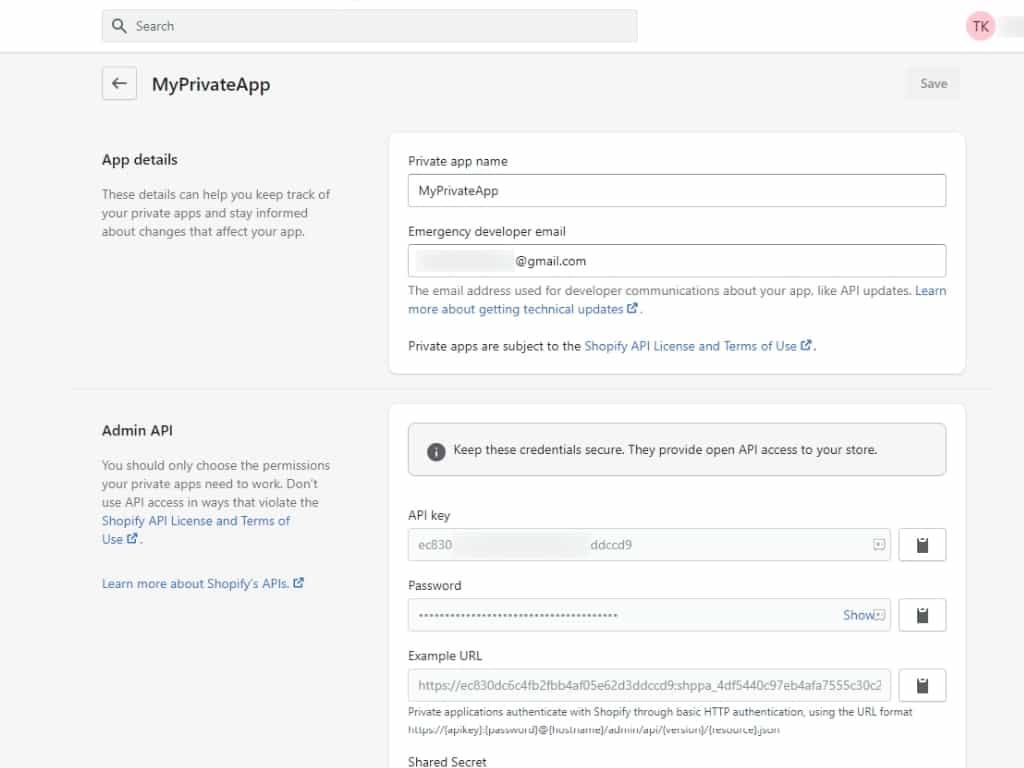The width and height of the screenshot is (1024, 768).
Task: Click the small icon inside the API key field
Action: point(879,545)
